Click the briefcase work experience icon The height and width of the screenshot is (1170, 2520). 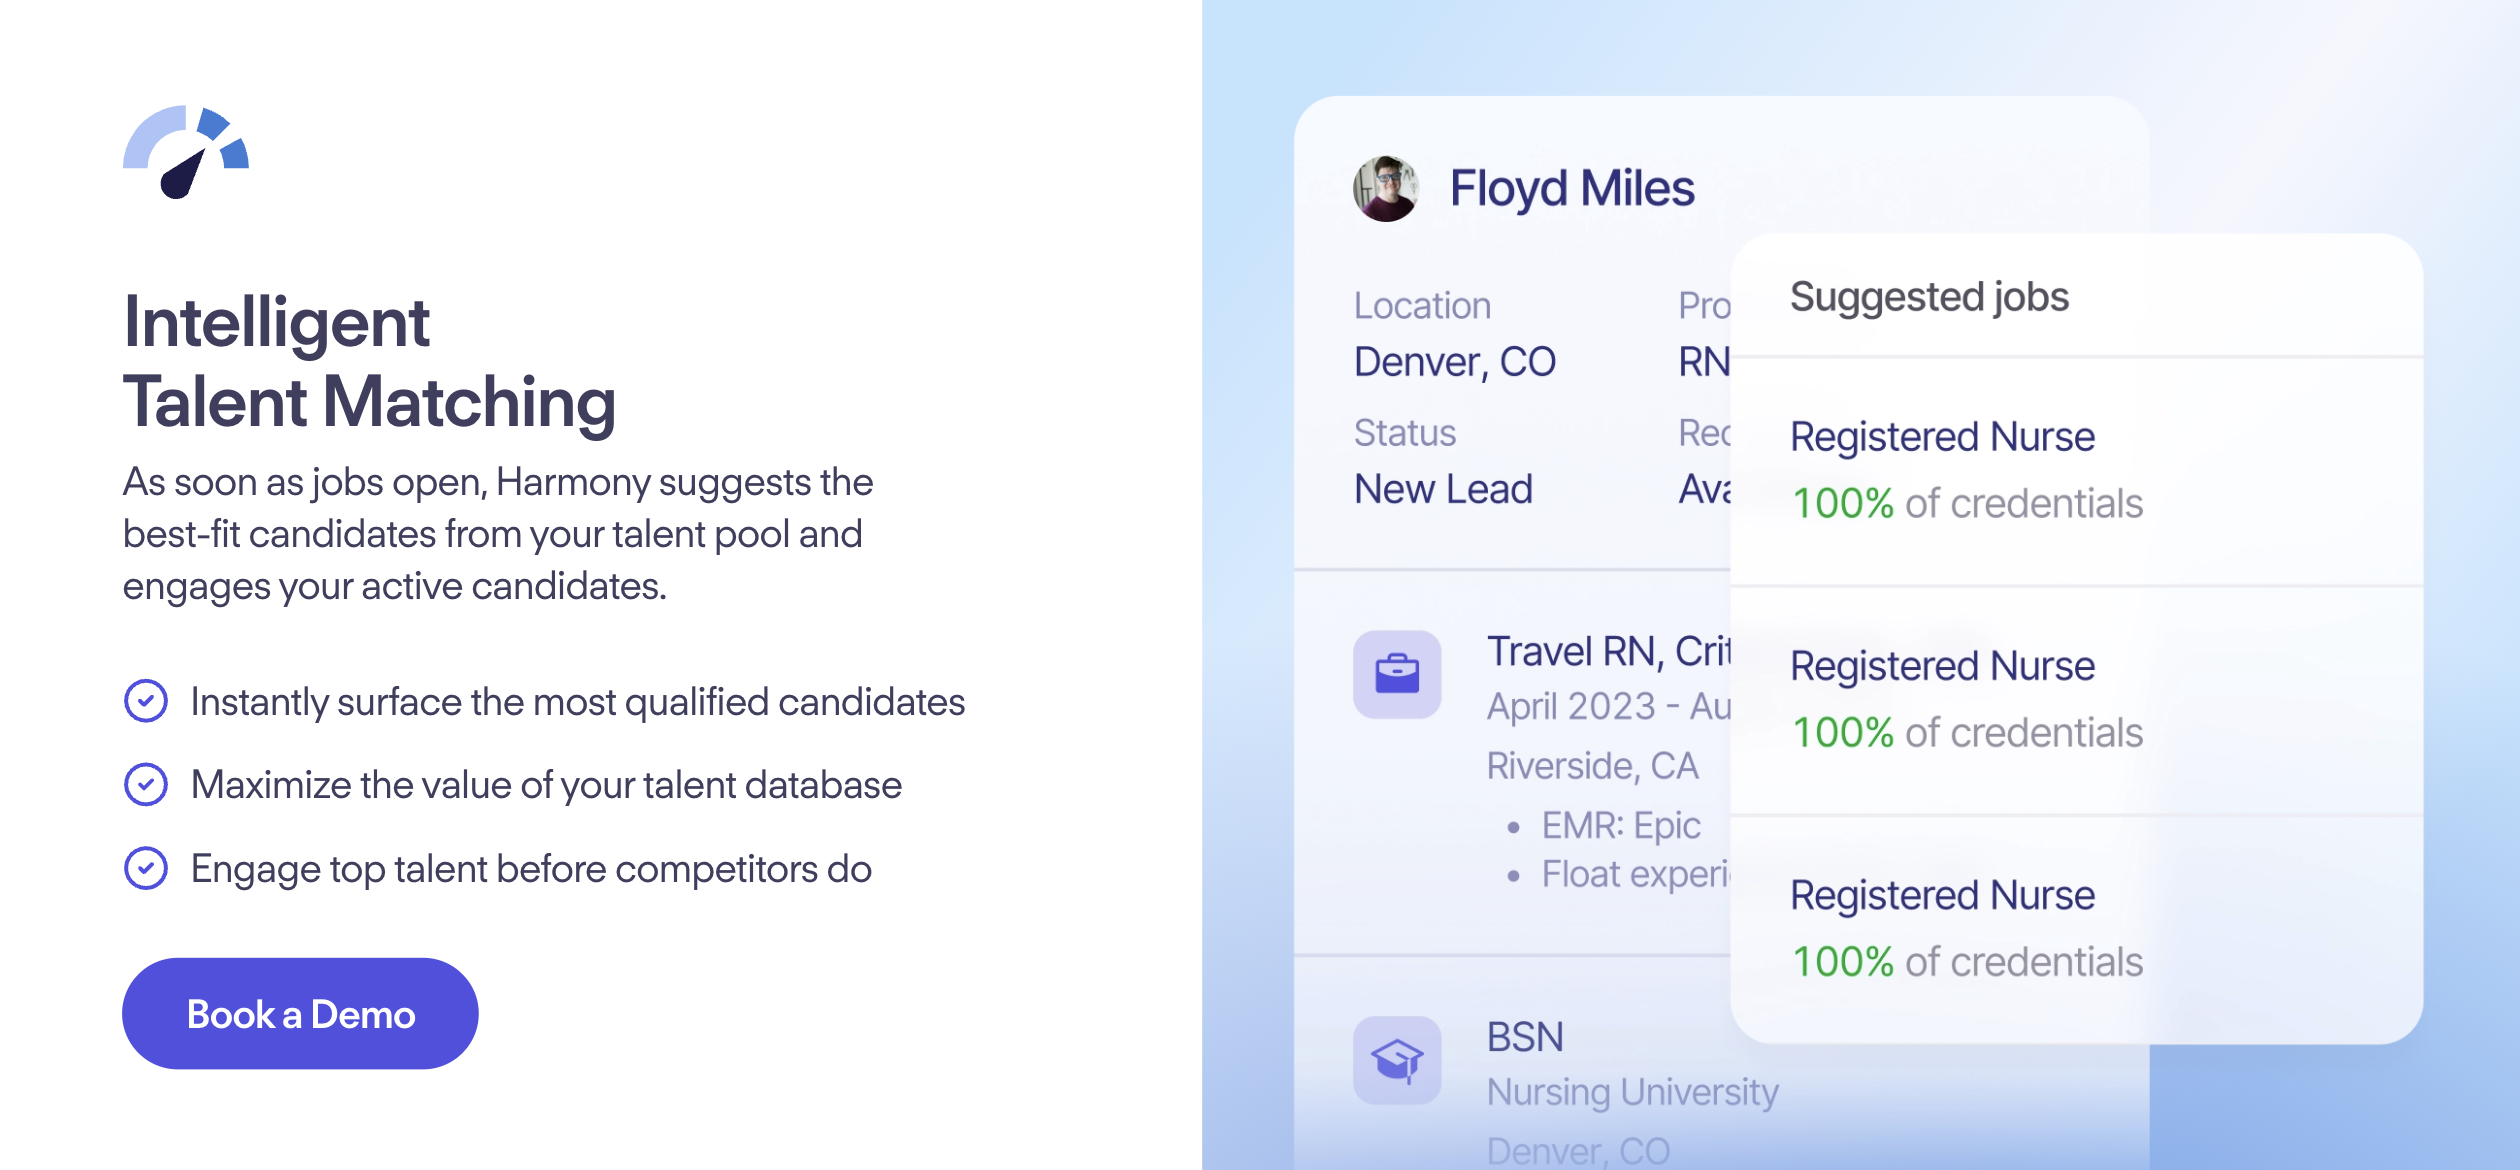[1397, 674]
